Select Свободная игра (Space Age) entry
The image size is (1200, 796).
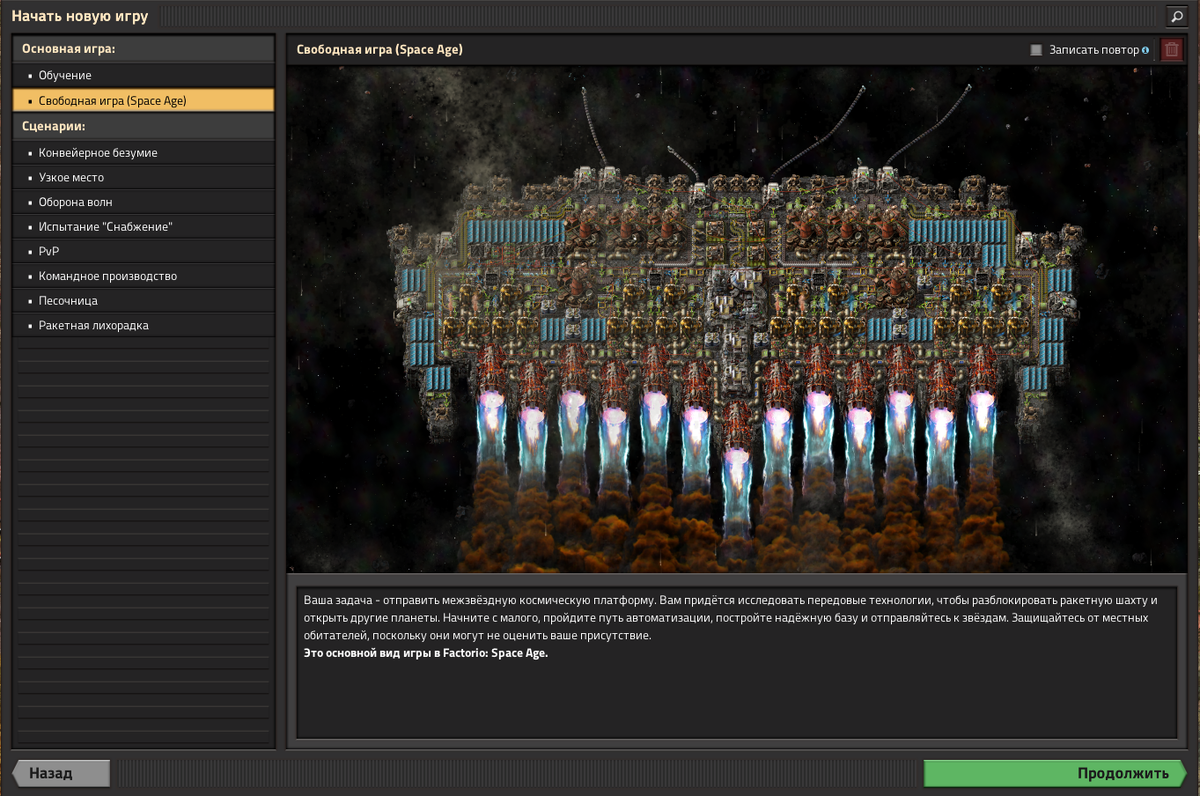144,100
